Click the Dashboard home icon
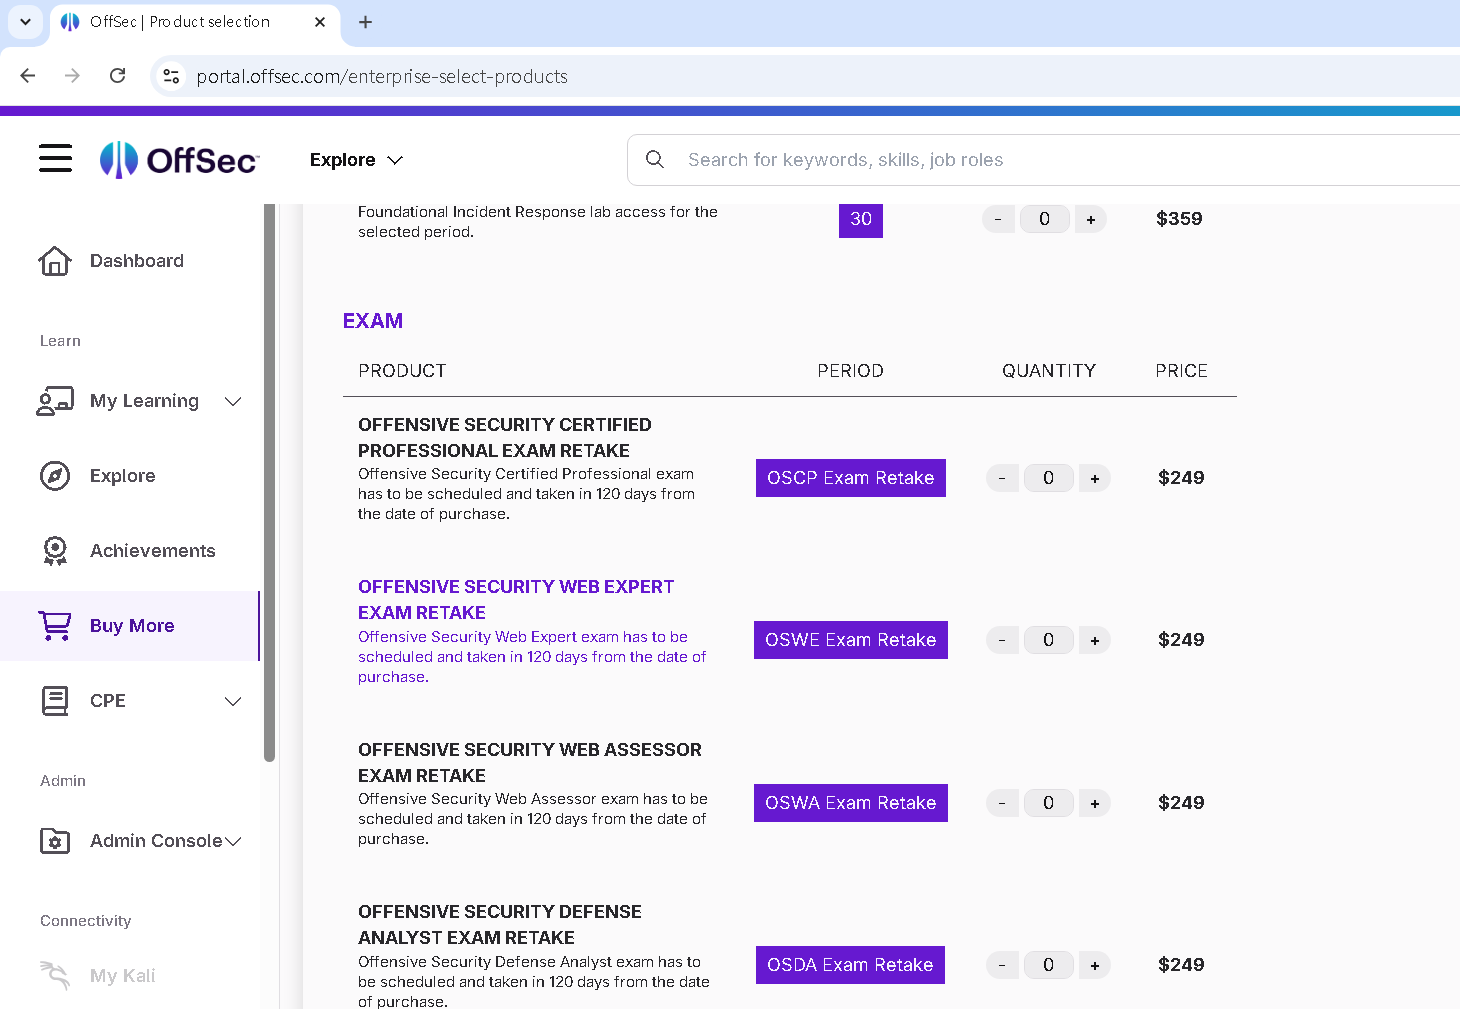The height and width of the screenshot is (1009, 1460). [x=55, y=261]
